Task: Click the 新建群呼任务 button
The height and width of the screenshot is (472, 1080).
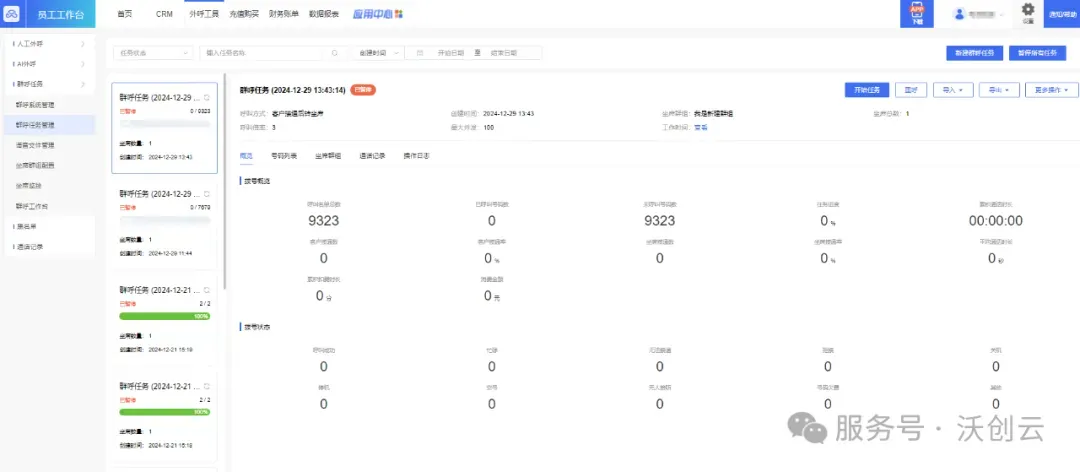Action: pyautogui.click(x=974, y=53)
